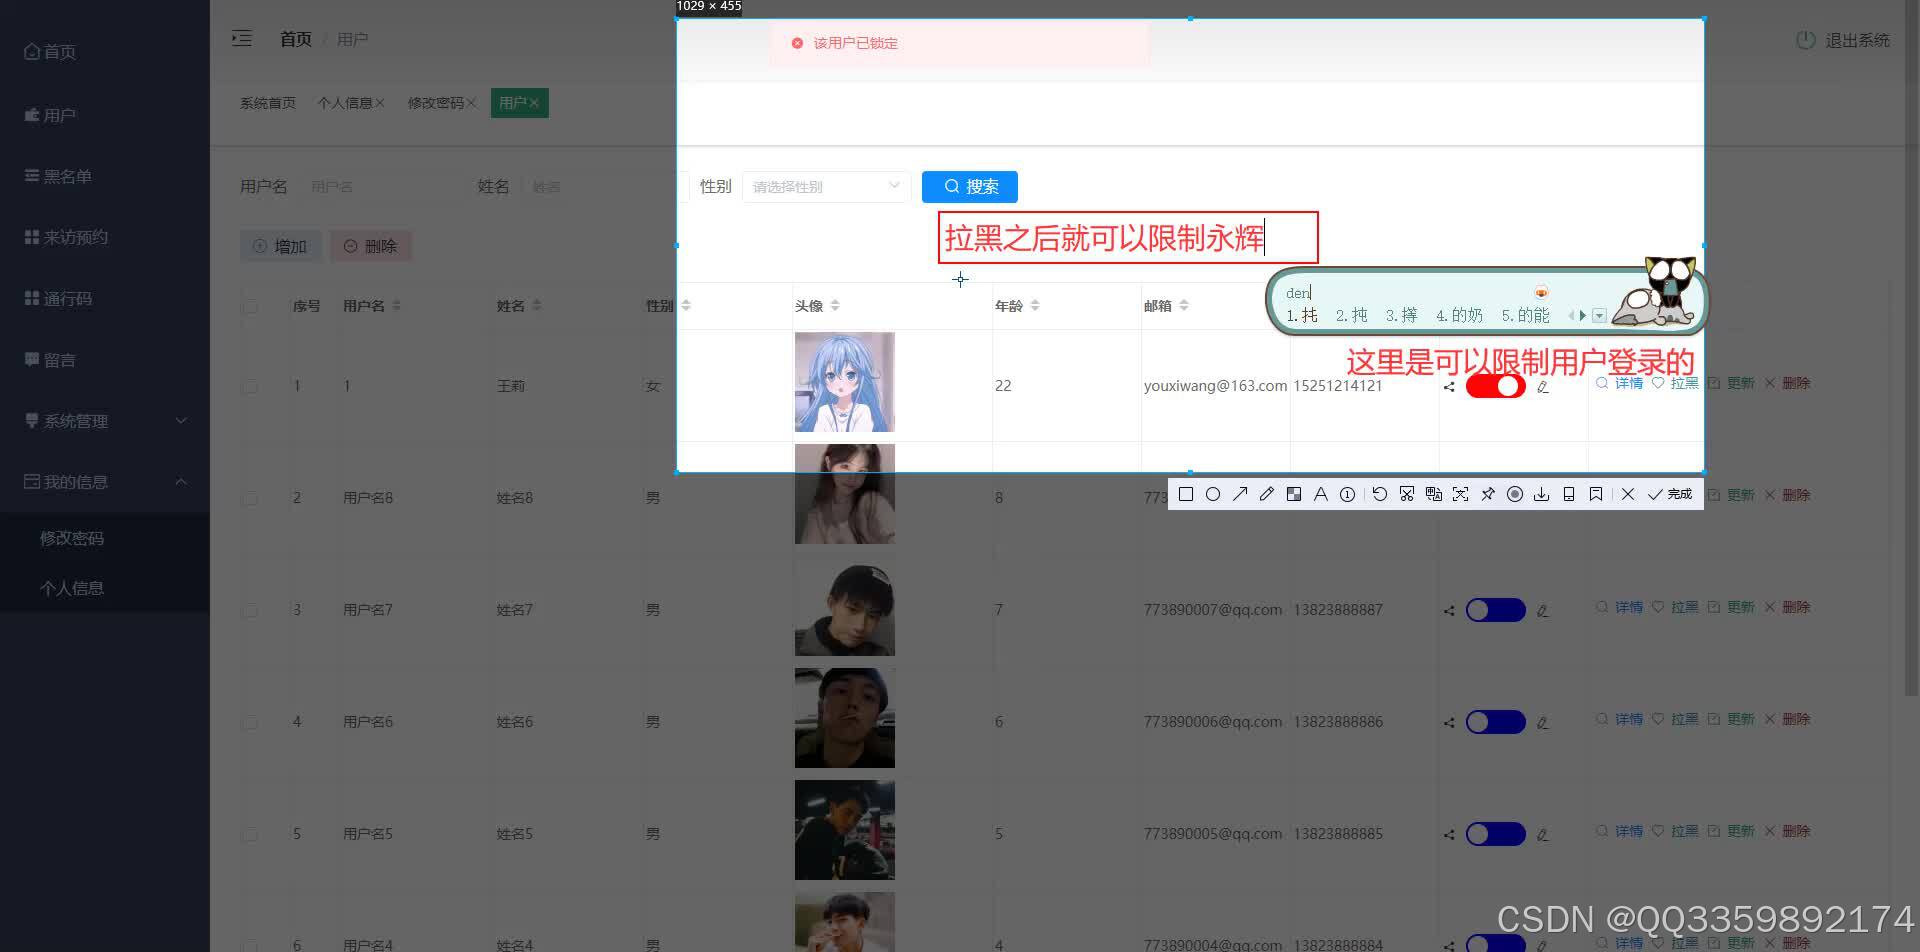Click the phone icon in screenshot toolbar
Screen dimensions: 1920x952
coord(1569,494)
